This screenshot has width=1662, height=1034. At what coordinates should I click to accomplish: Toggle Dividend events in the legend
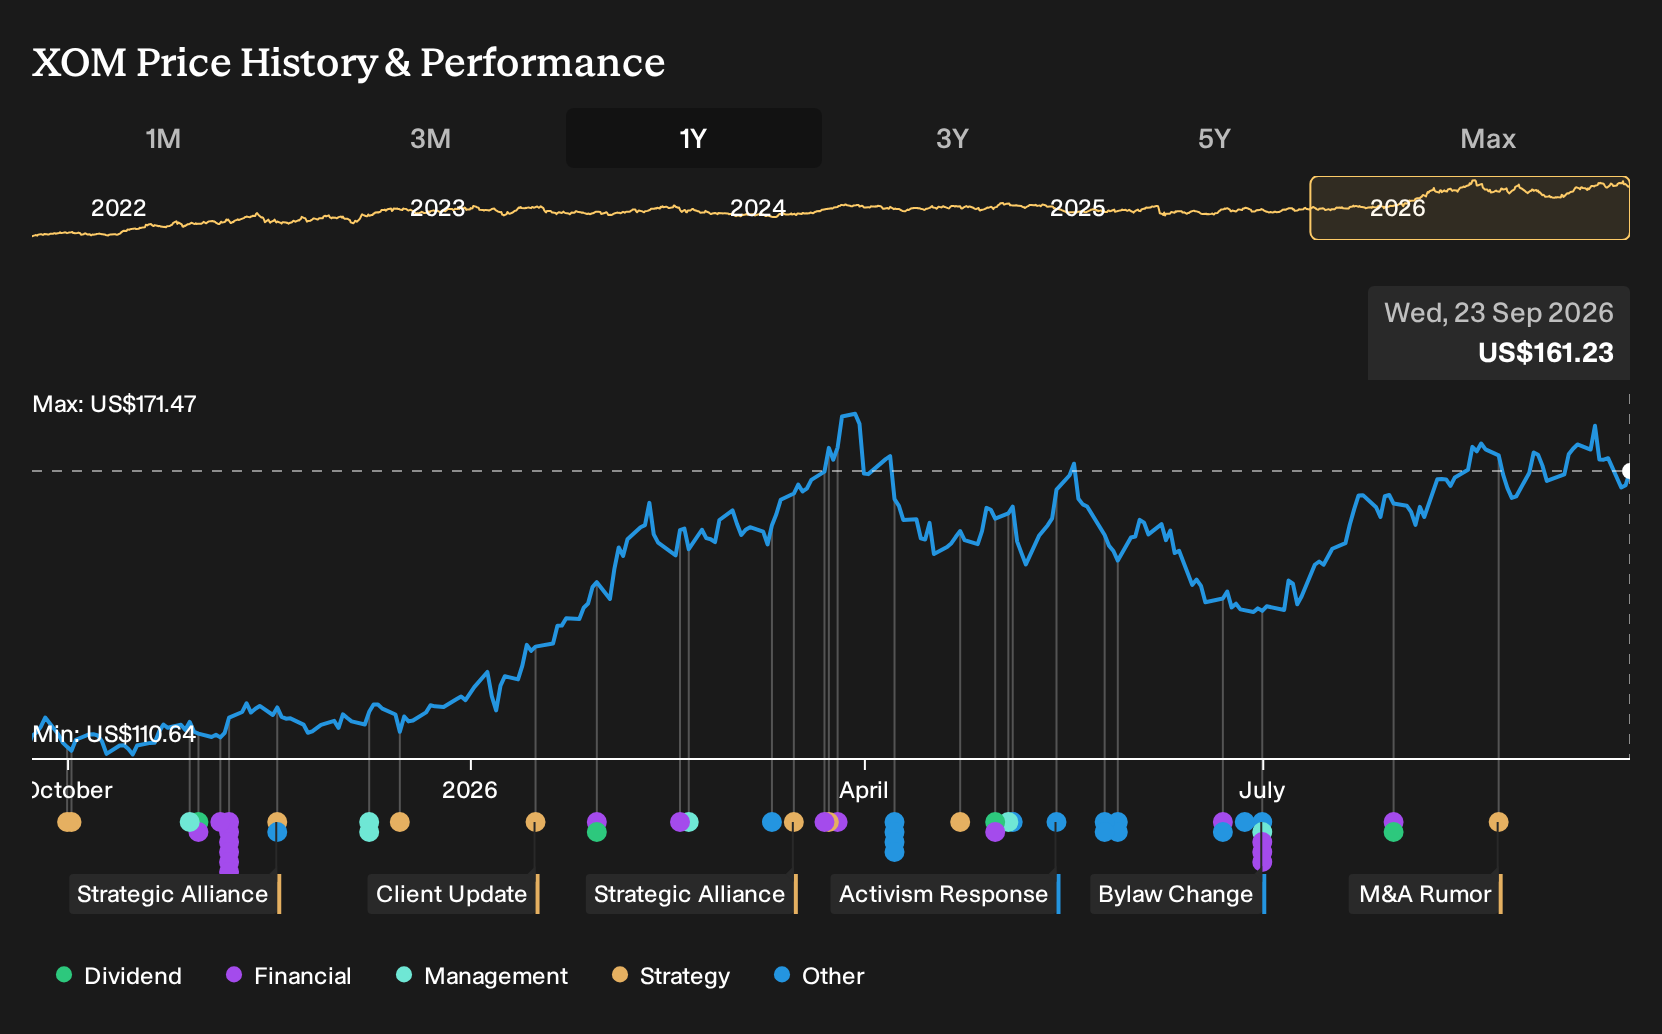pyautogui.click(x=119, y=976)
